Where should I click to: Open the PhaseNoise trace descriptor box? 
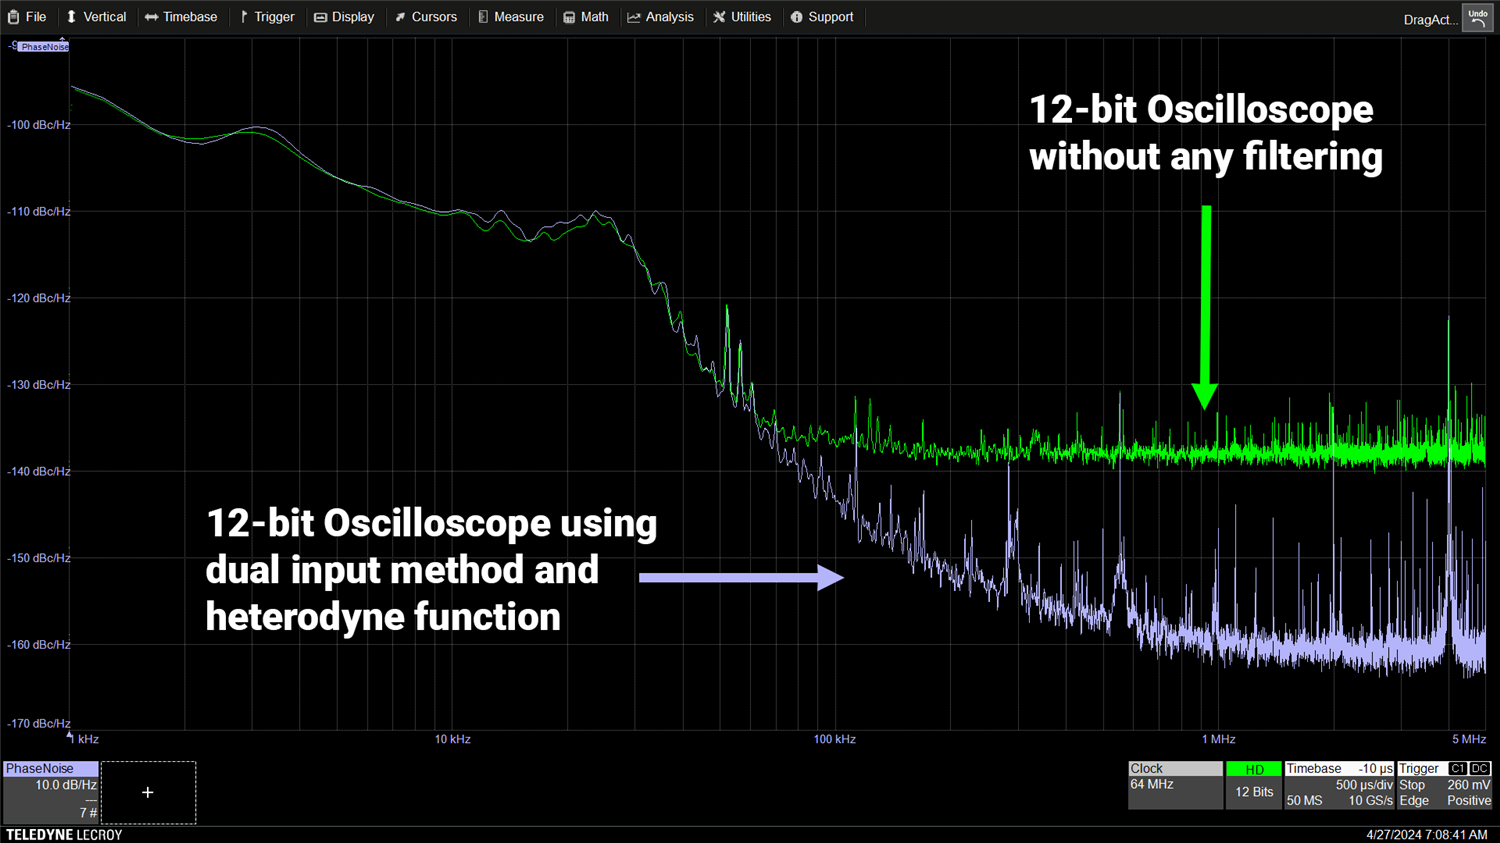pos(50,792)
